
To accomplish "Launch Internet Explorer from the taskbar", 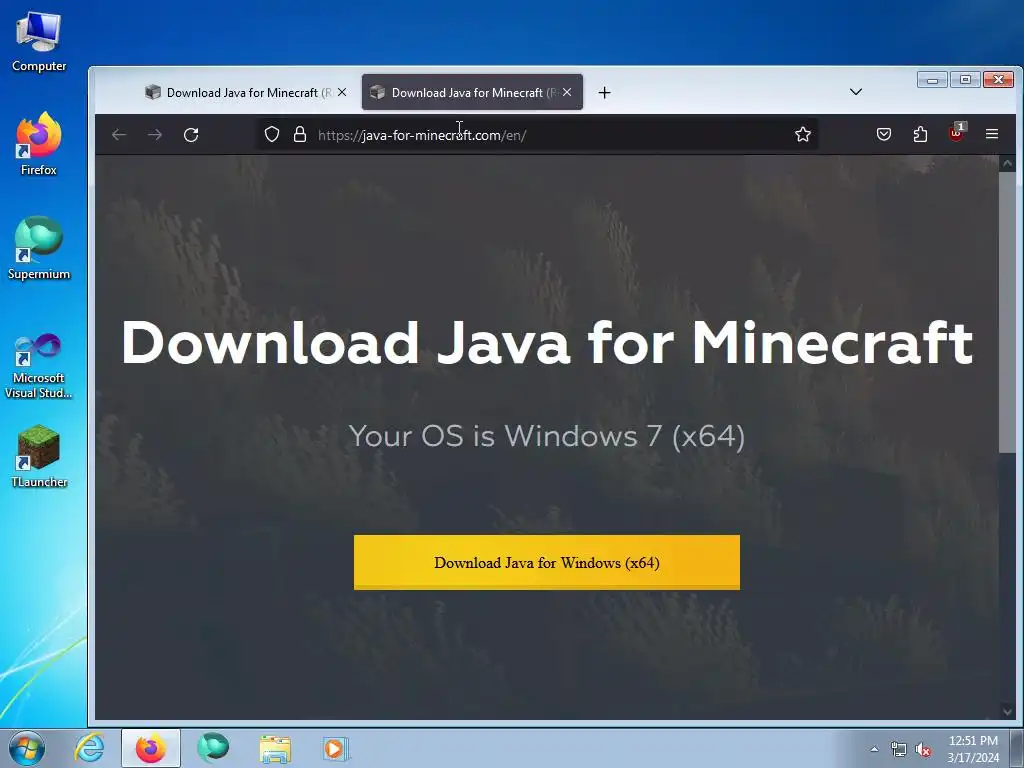I will click(89, 748).
